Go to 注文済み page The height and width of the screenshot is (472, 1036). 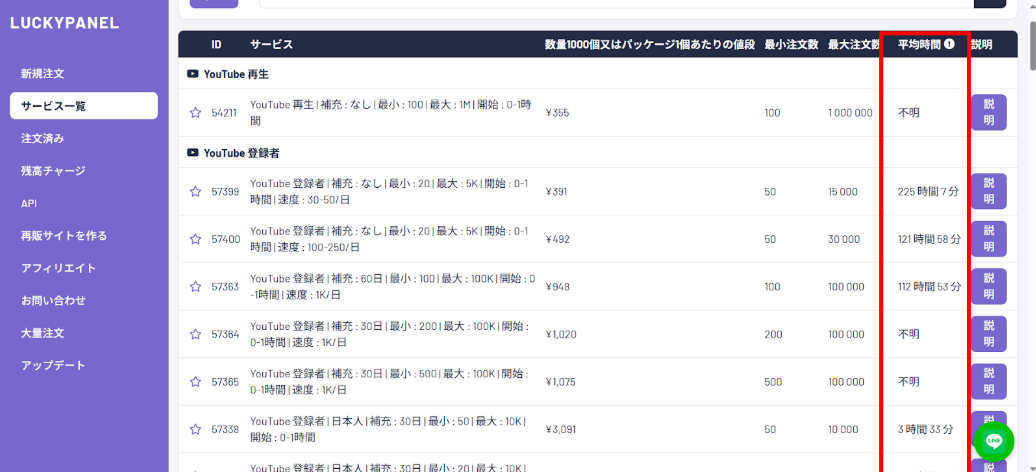point(84,138)
